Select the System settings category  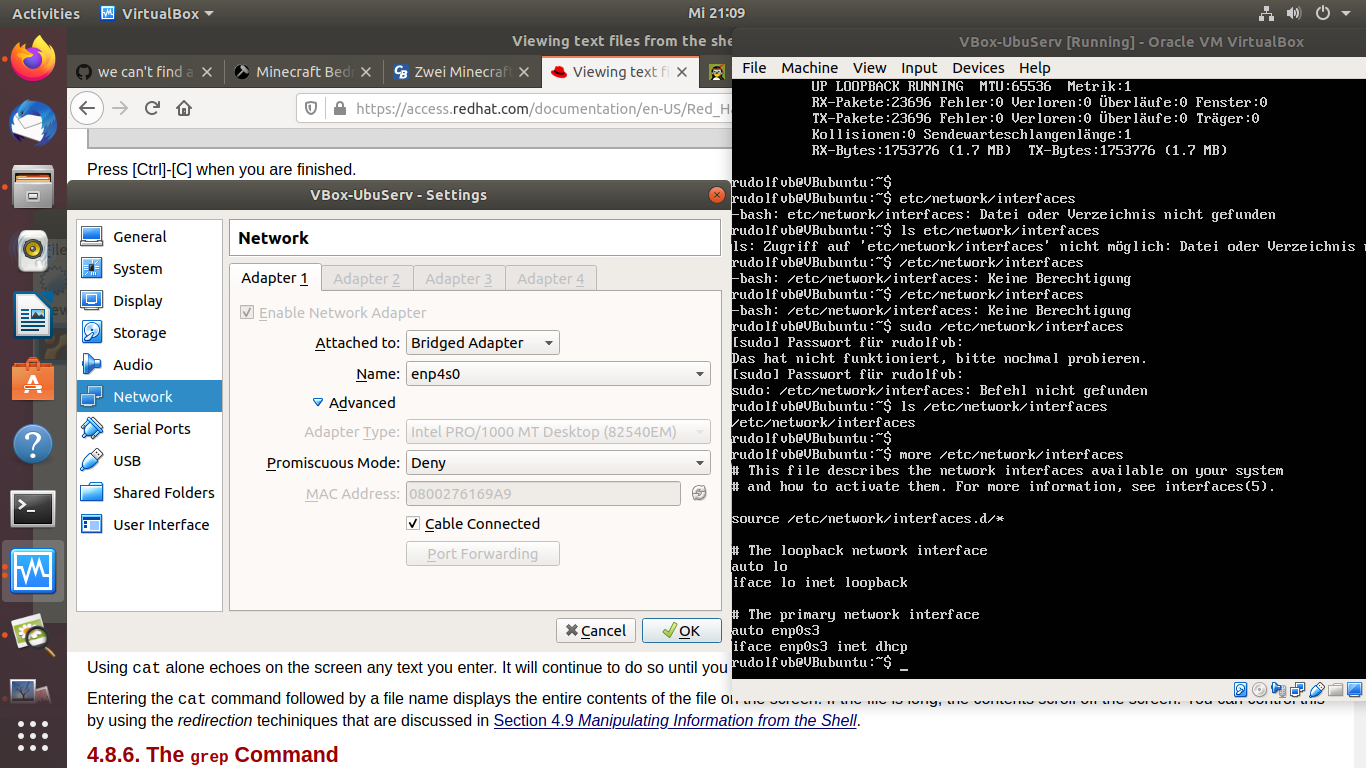149,269
